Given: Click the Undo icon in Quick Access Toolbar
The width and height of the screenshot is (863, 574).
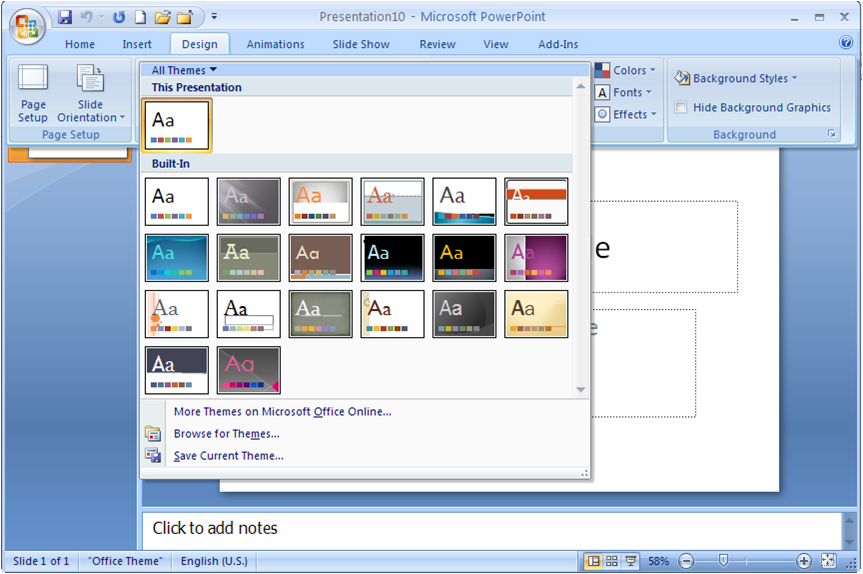Looking at the screenshot, I should (86, 17).
